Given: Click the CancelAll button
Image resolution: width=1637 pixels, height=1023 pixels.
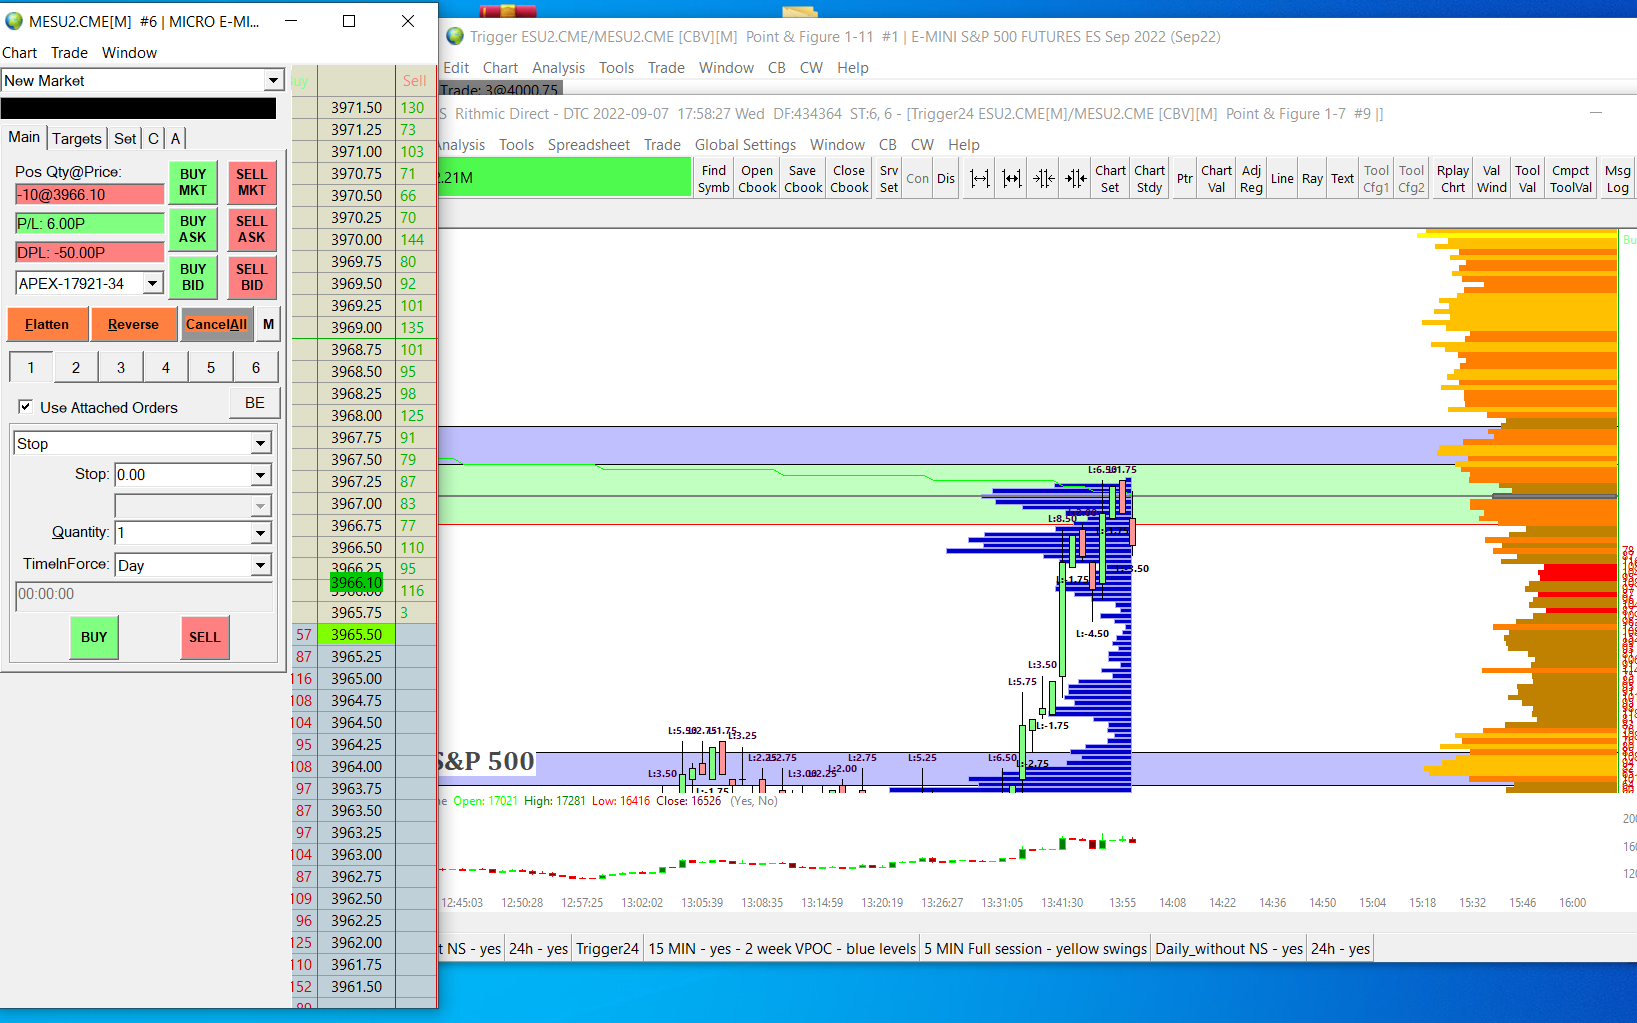Looking at the screenshot, I should pyautogui.click(x=216, y=324).
